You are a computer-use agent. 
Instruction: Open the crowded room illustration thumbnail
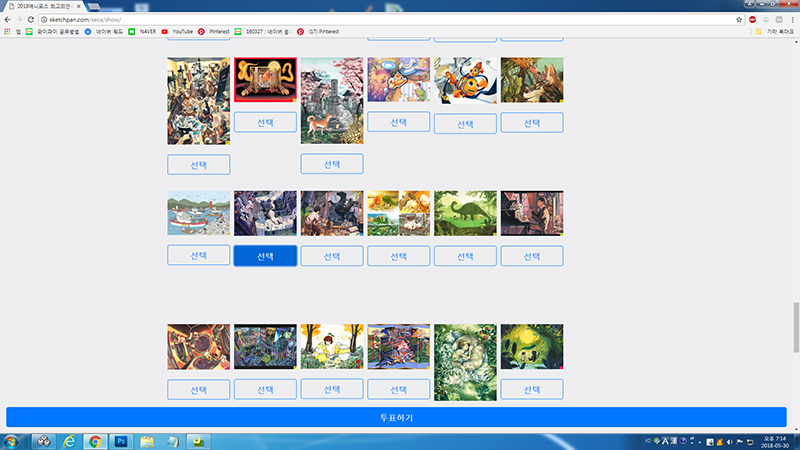coord(198,101)
